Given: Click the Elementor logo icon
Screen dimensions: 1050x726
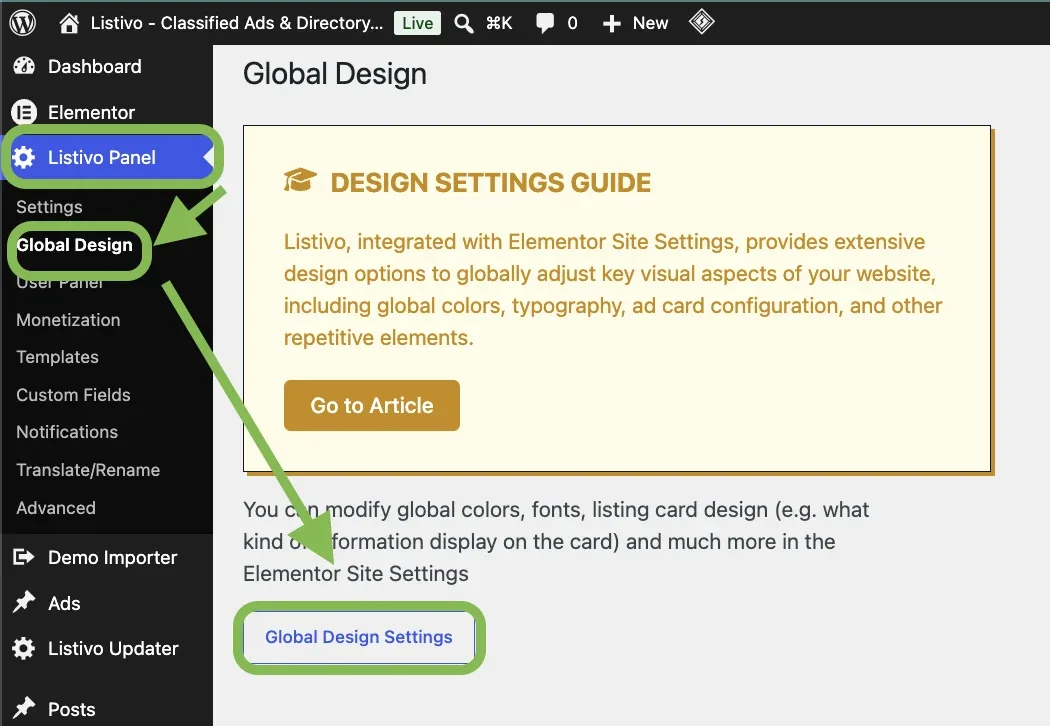Looking at the screenshot, I should (x=24, y=112).
